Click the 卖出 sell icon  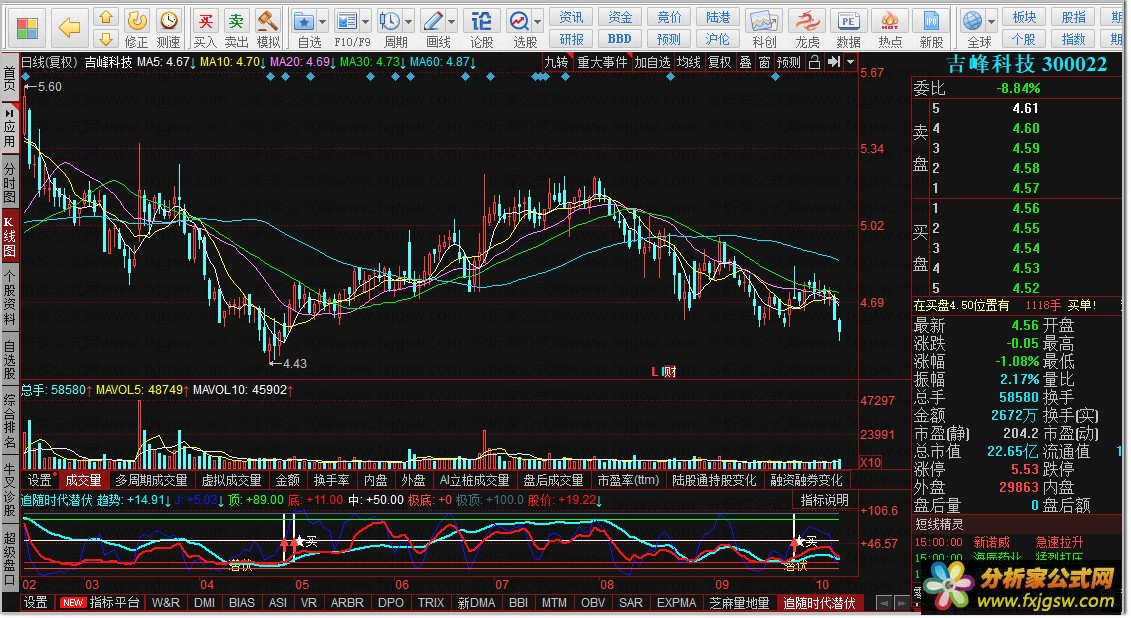[236, 29]
